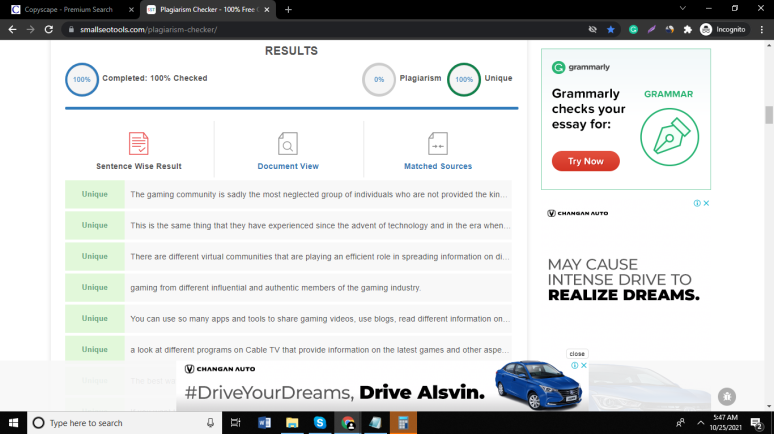Select sentence 'There are different virtual communities'
Image resolution: width=774 pixels, height=434 pixels.
click(318, 256)
